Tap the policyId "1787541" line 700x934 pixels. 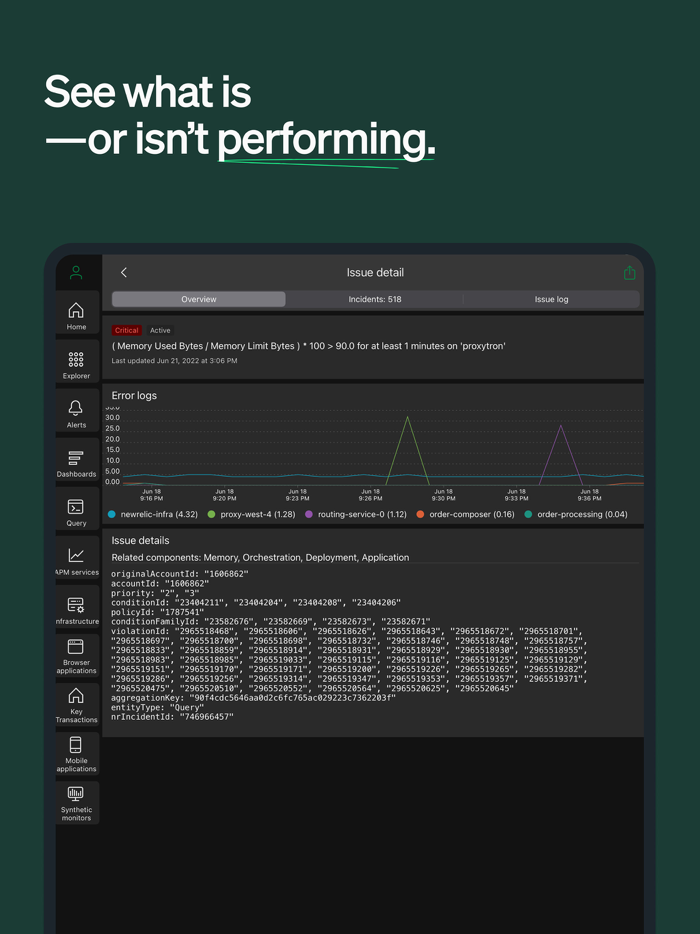coord(157,612)
